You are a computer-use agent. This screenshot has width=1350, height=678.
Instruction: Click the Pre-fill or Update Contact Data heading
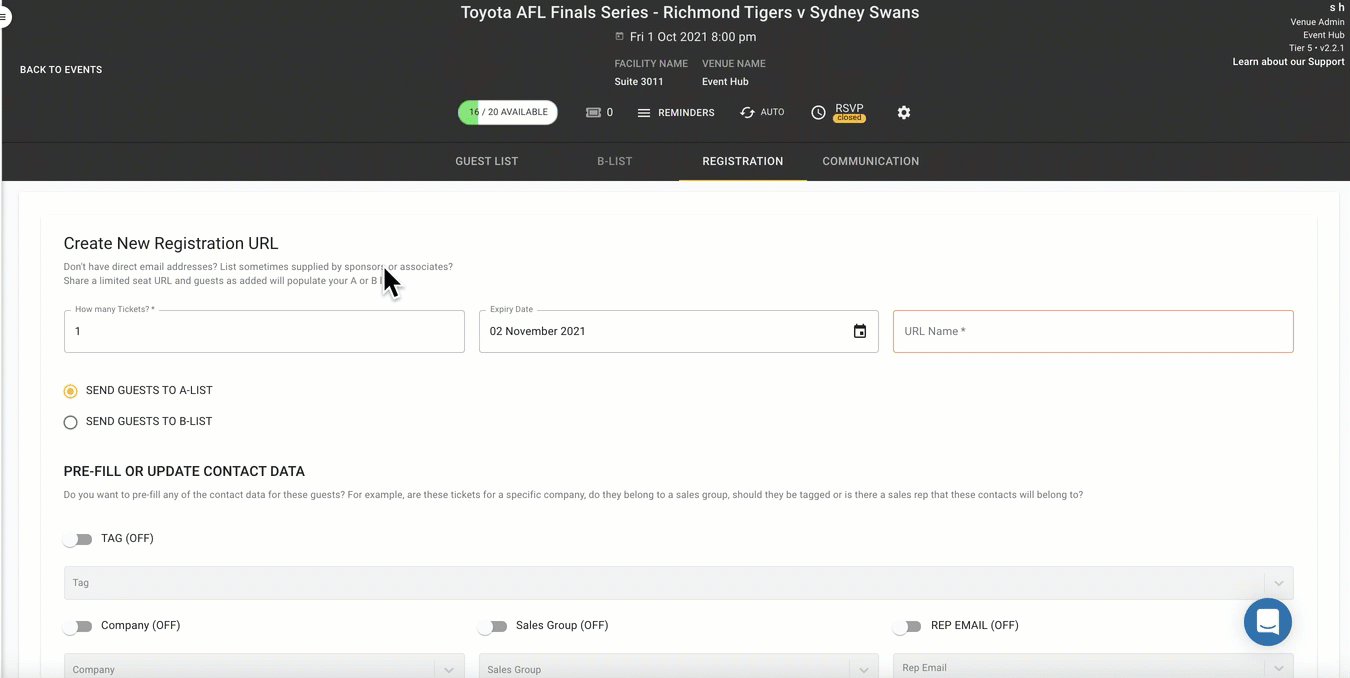[x=184, y=471]
